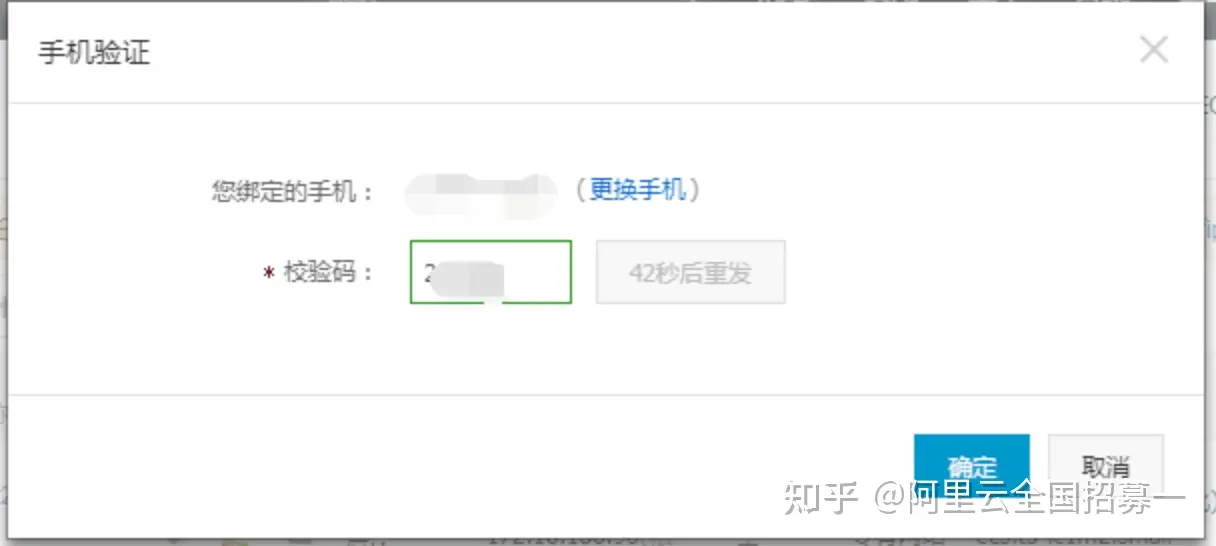The width and height of the screenshot is (1216, 546).
Task: Click the blurred digits inside code field
Action: 470,278
